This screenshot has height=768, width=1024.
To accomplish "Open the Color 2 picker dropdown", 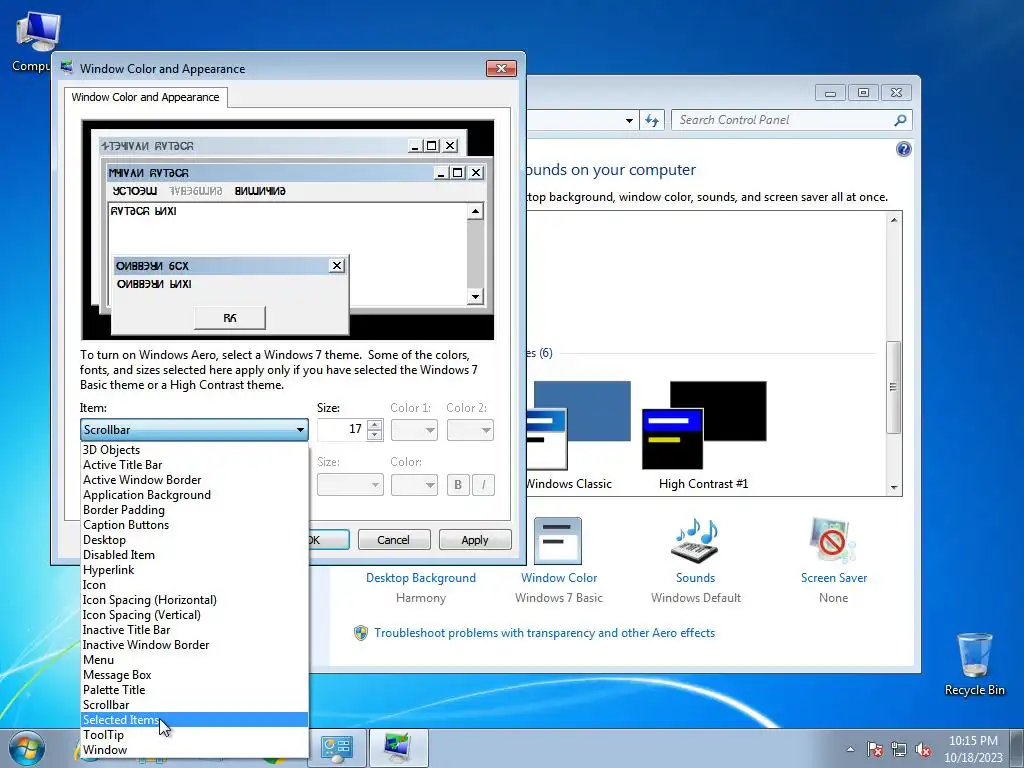I will 470,430.
